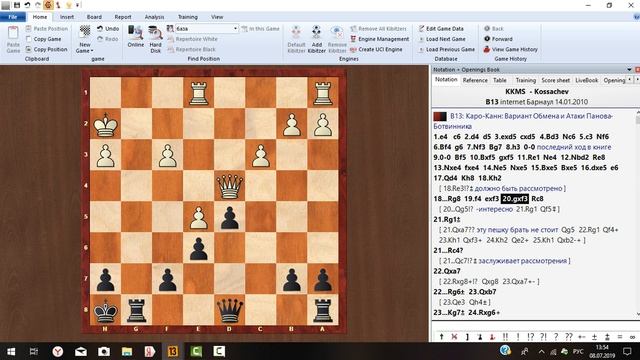640x360 pixels.
Task: Insert the +- winning evaluation symbol
Action: [582, 337]
